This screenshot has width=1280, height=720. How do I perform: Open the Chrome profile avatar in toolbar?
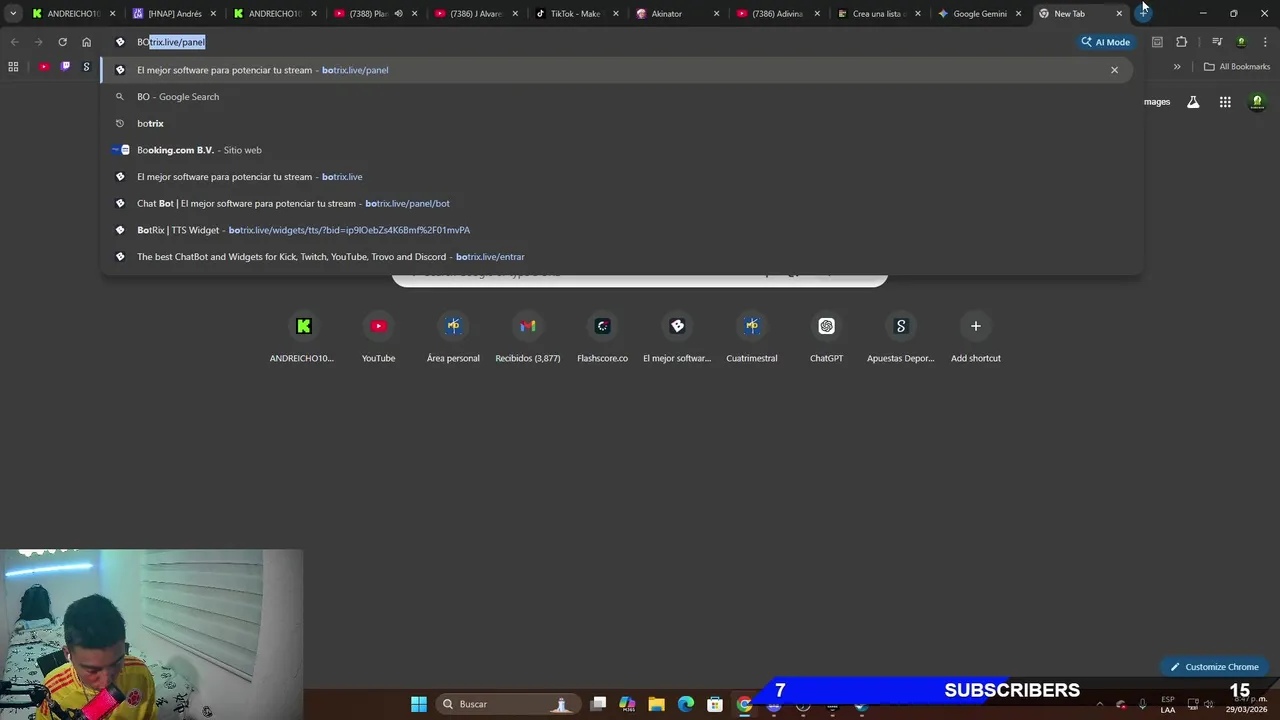pos(1241,42)
